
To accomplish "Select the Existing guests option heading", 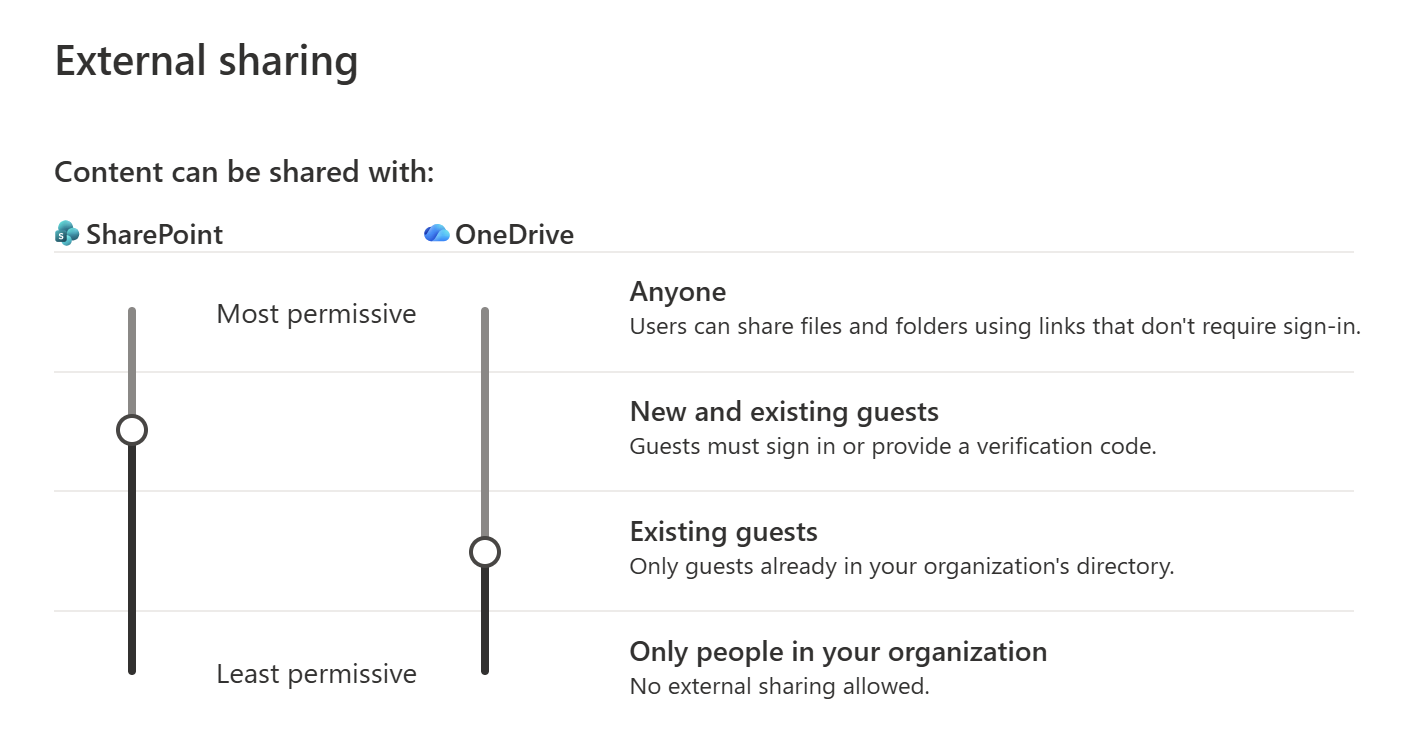I will (723, 531).
